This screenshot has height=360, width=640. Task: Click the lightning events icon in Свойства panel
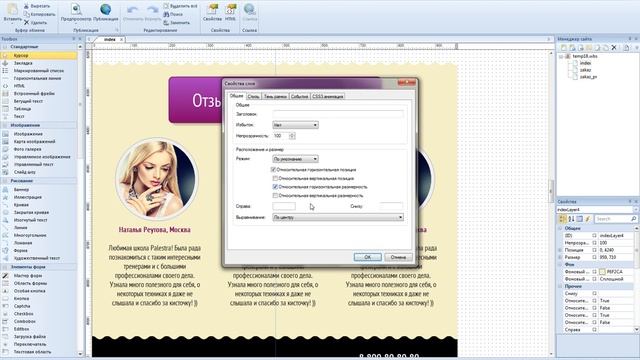588,219
